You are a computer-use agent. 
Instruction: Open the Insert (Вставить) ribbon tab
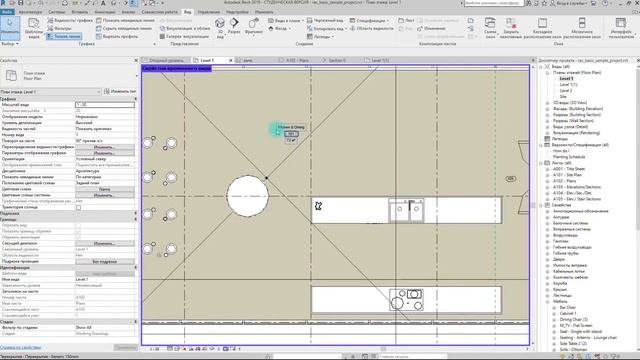80,12
